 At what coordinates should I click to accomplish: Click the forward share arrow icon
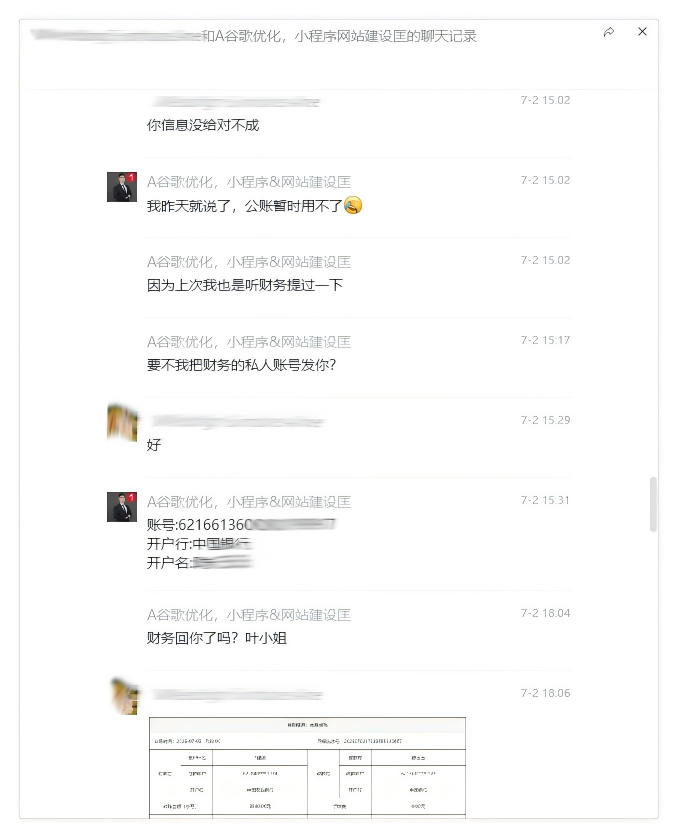[x=609, y=32]
